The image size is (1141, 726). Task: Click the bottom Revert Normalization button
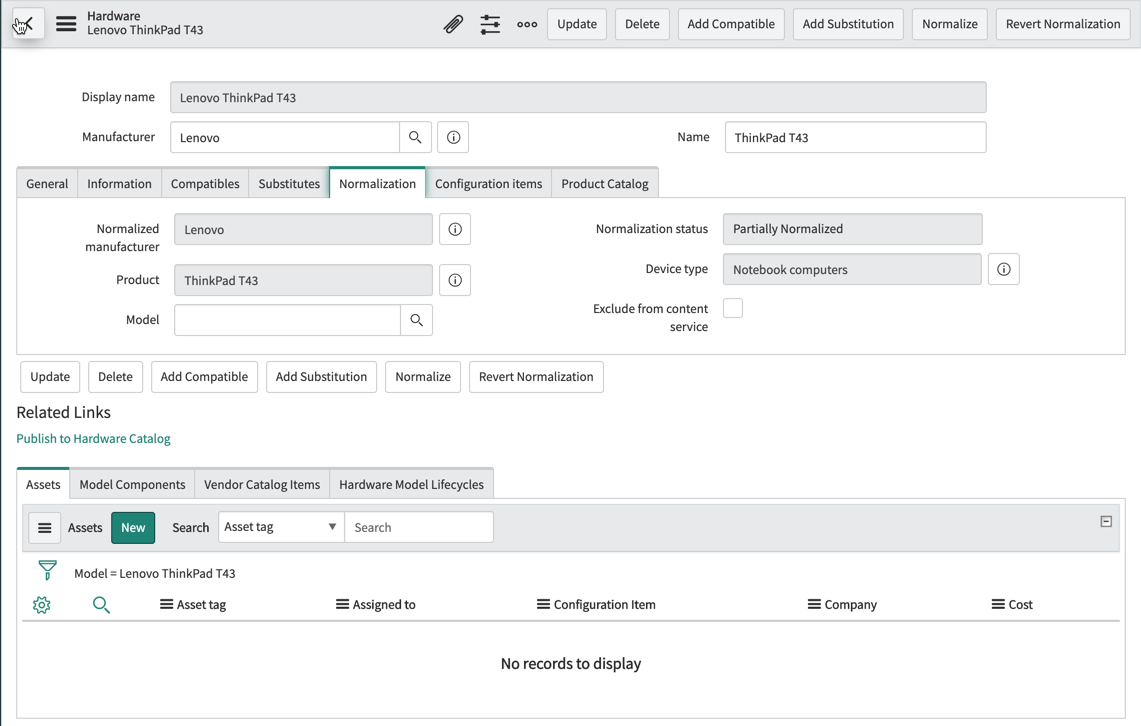point(536,377)
